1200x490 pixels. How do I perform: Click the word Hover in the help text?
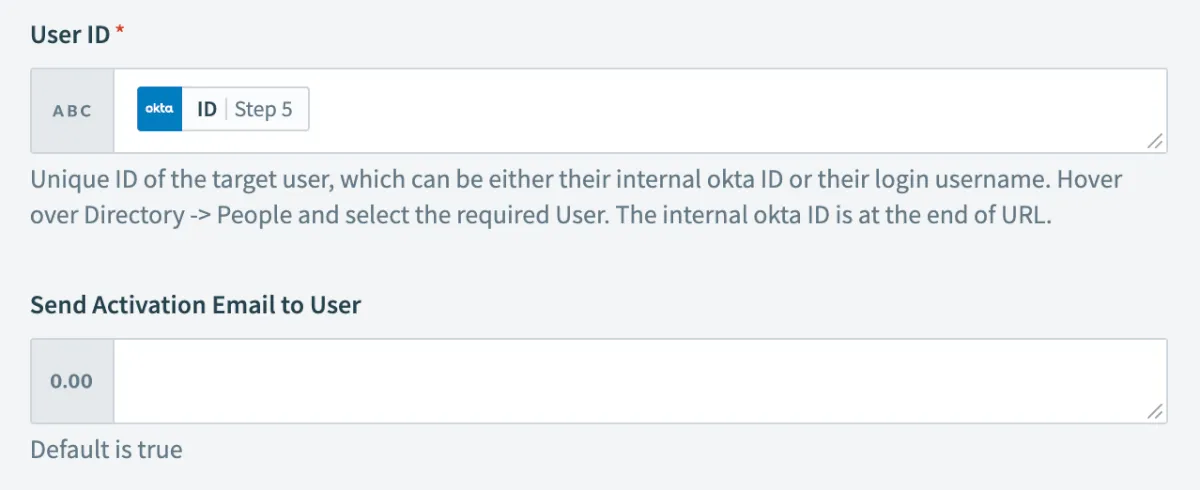[x=1088, y=181]
